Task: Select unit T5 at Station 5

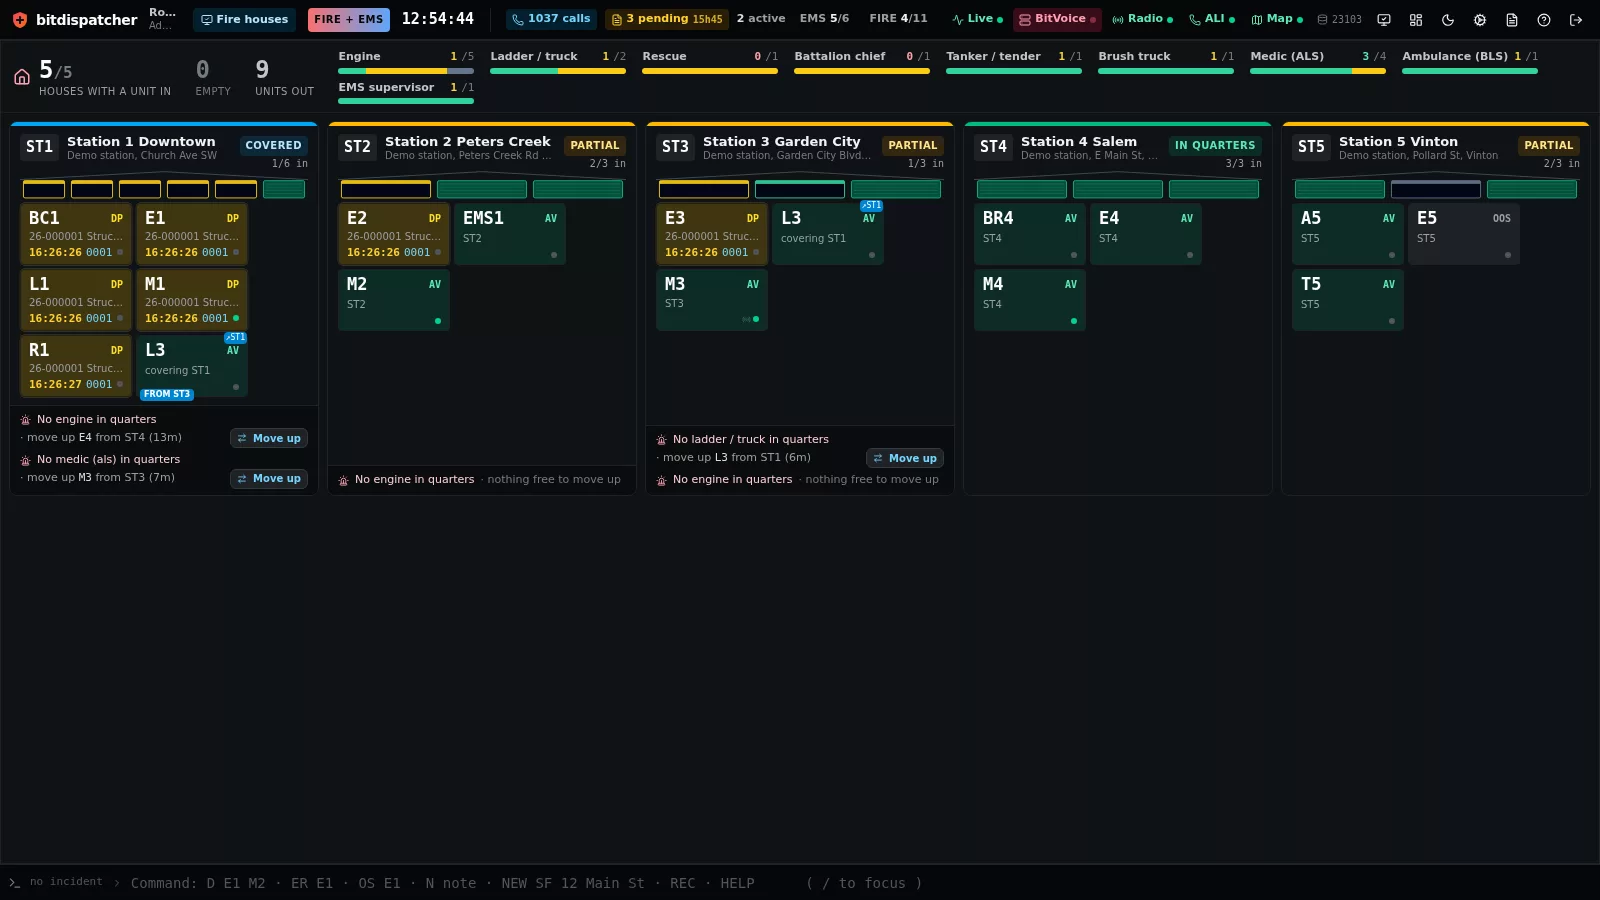Action: (x=1348, y=300)
